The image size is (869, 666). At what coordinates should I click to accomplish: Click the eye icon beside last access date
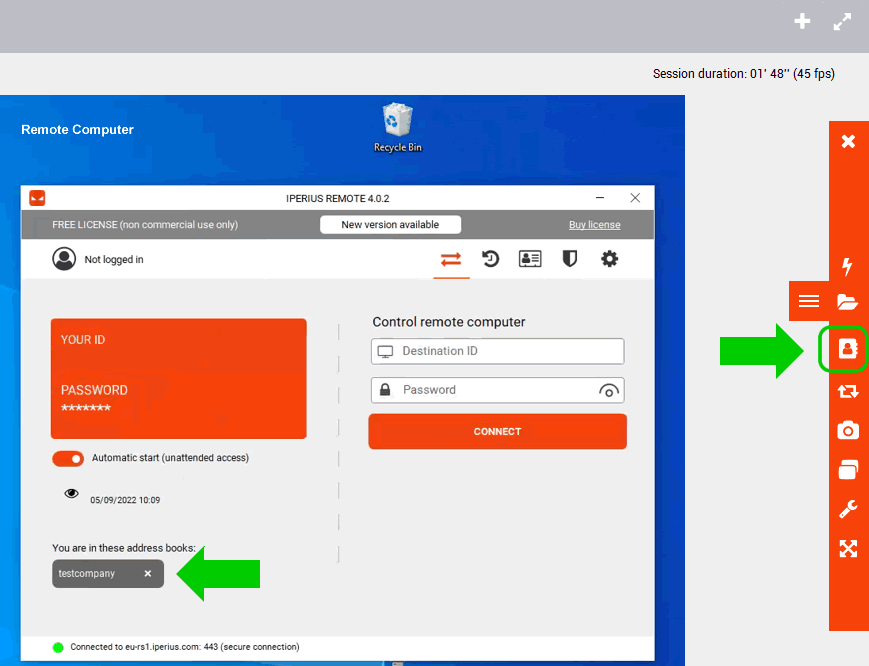click(71, 493)
